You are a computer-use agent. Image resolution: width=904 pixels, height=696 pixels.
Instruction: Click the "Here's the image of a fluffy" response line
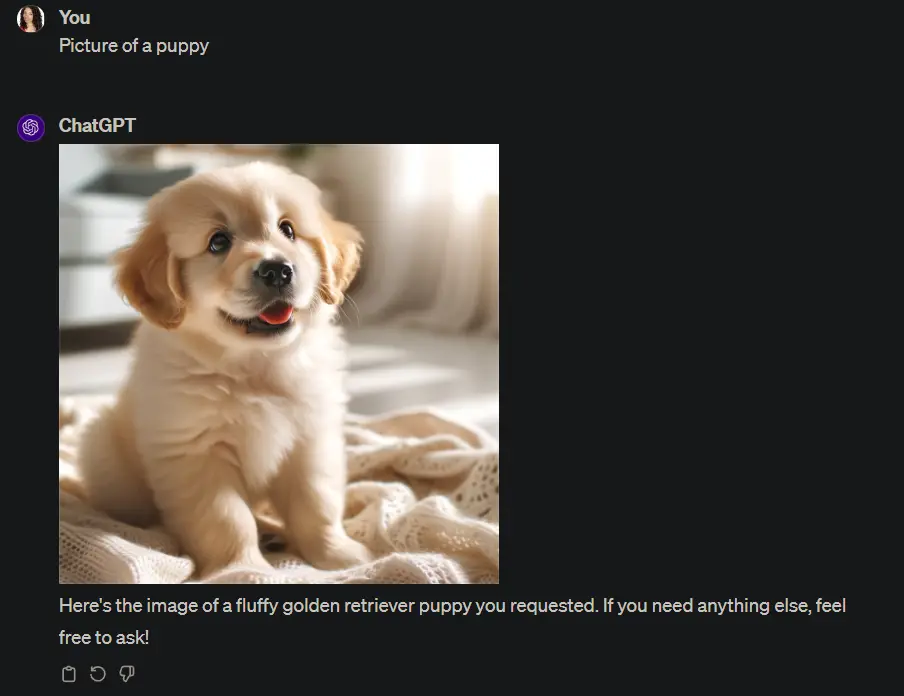(452, 605)
